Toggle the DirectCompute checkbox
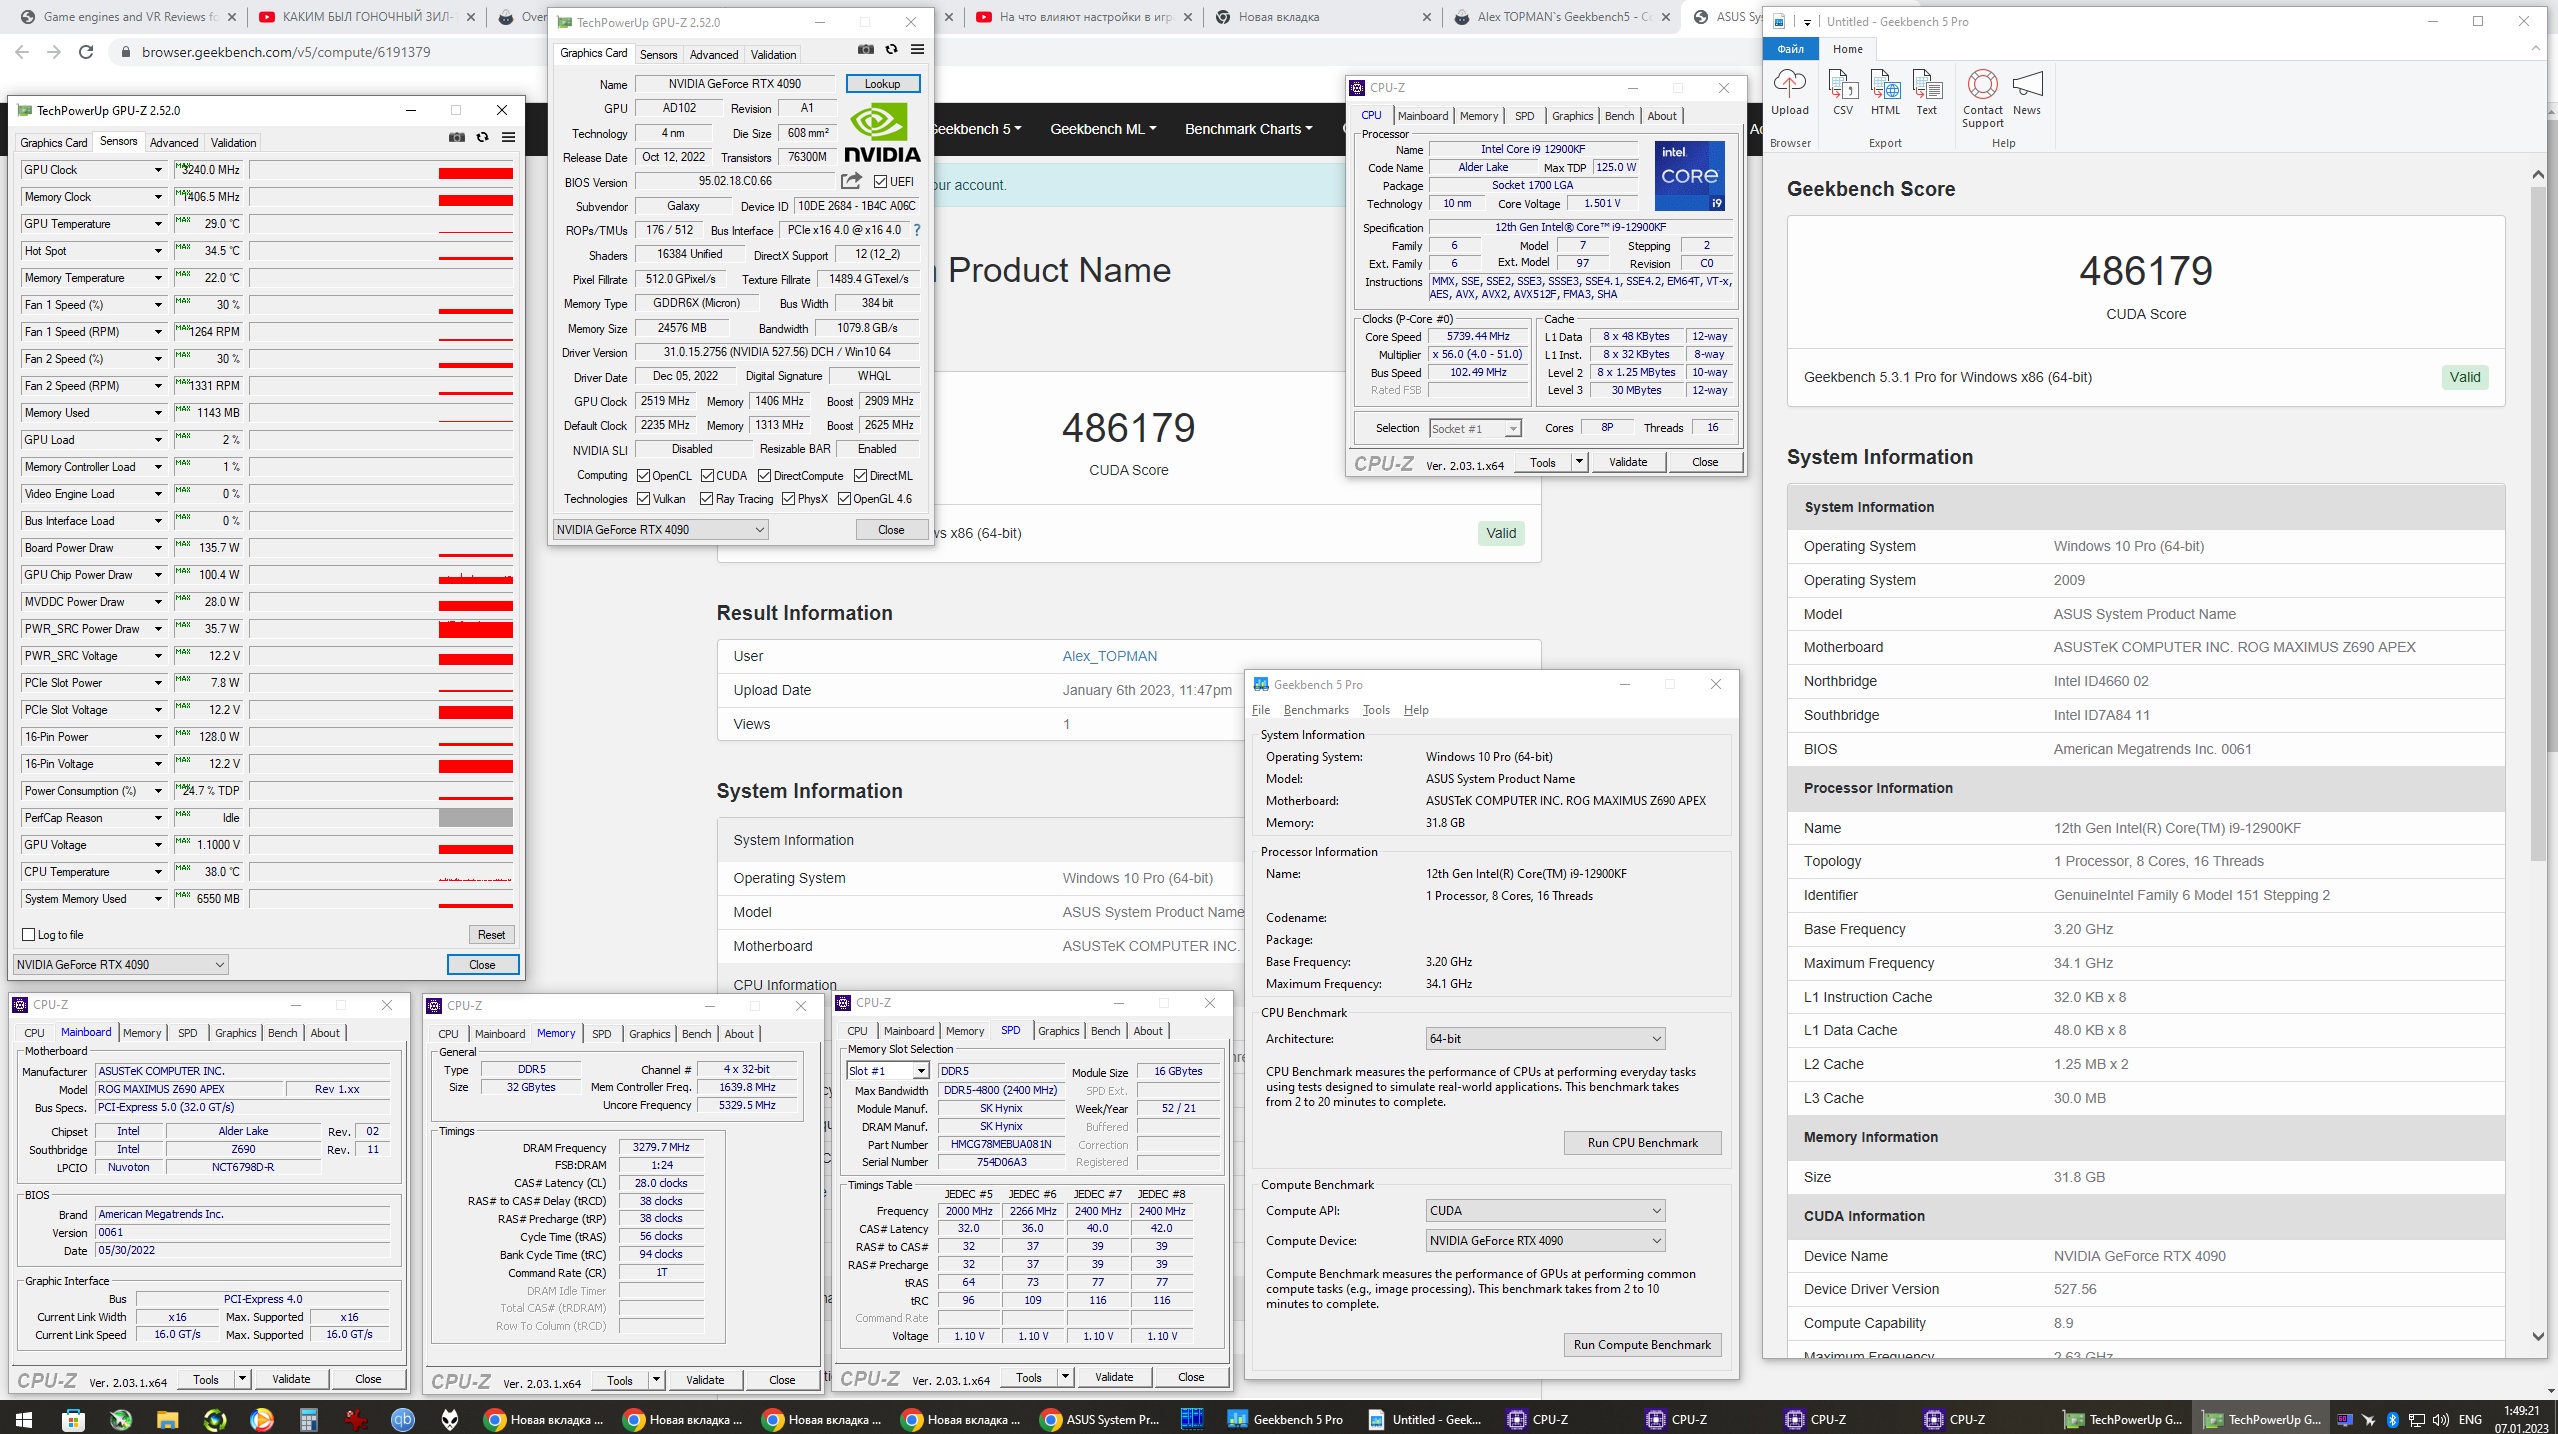This screenshot has width=2558, height=1434. click(764, 476)
